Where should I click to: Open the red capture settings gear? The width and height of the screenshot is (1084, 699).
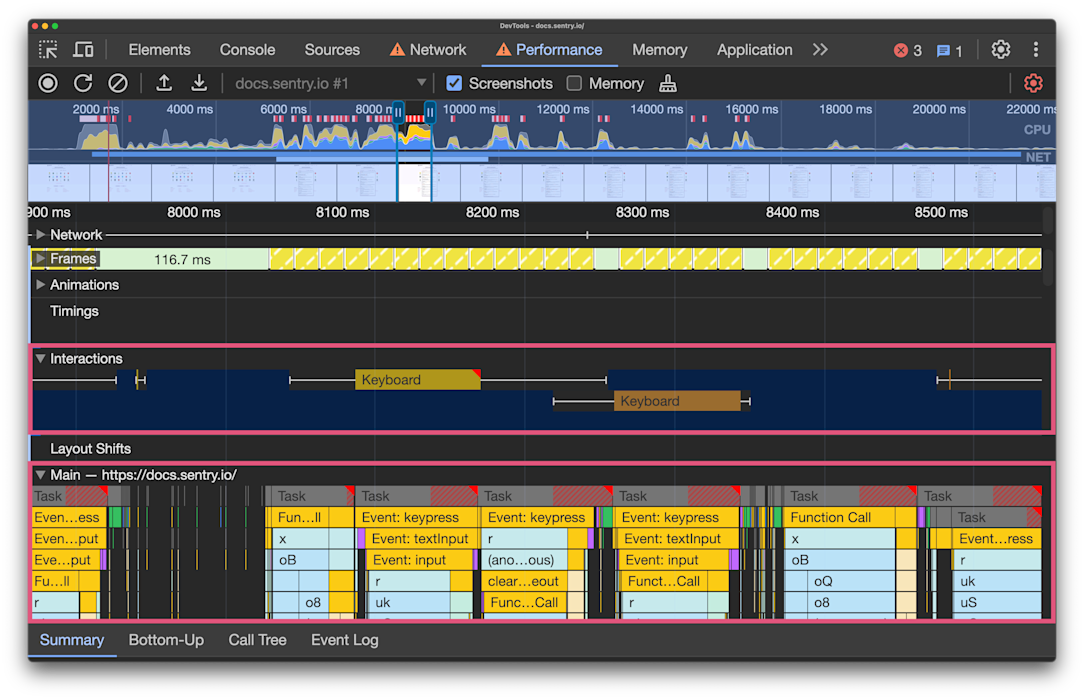click(x=1033, y=83)
